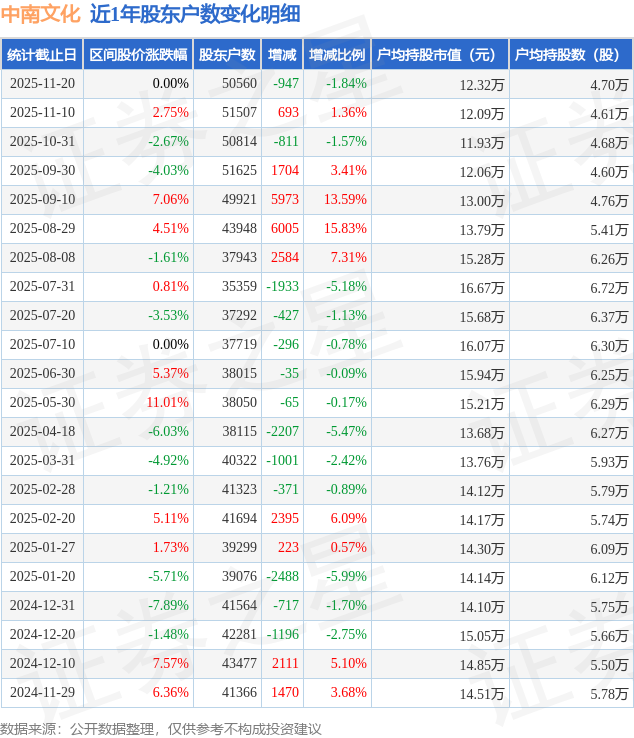Select the 2025-11-20 date row
Viewport: 634px width, 738px height.
[42, 84]
